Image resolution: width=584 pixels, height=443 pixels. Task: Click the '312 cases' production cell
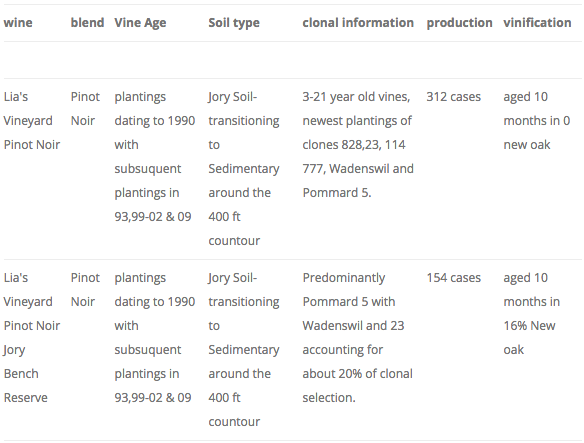click(x=453, y=97)
